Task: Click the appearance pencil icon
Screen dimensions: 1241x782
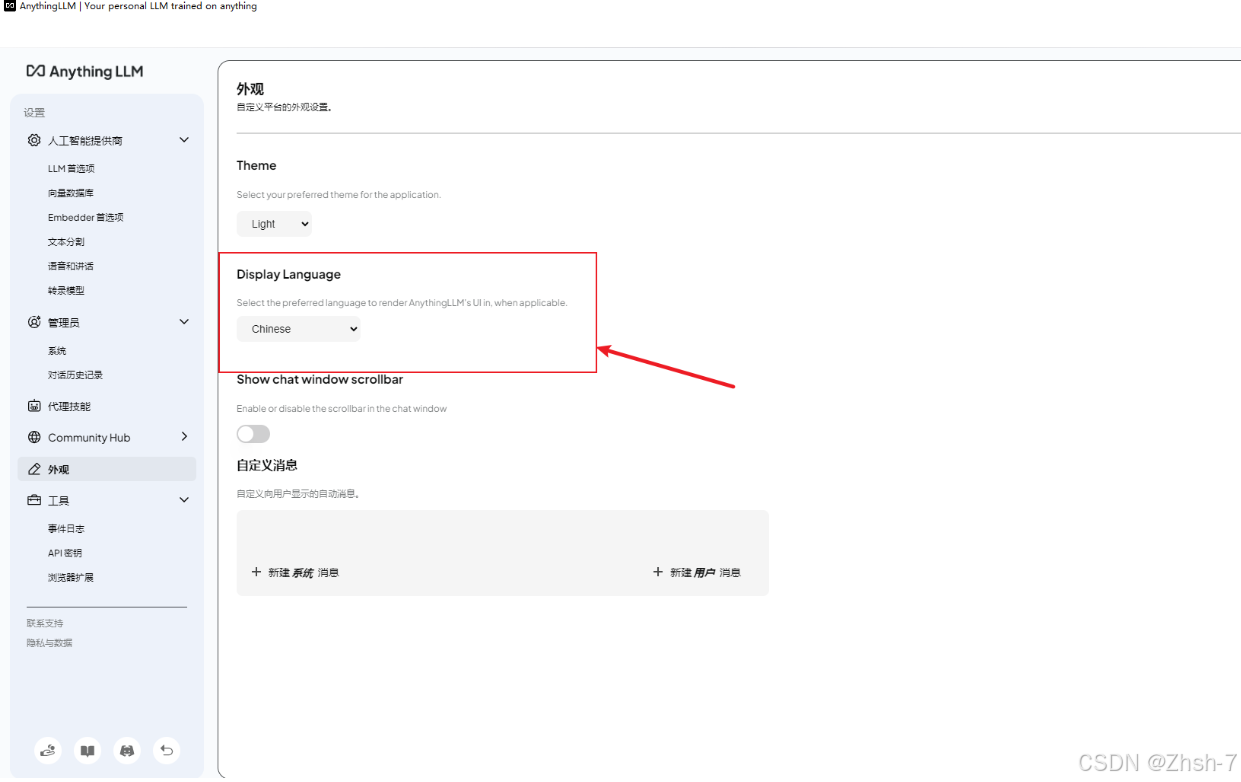Action: pos(35,469)
